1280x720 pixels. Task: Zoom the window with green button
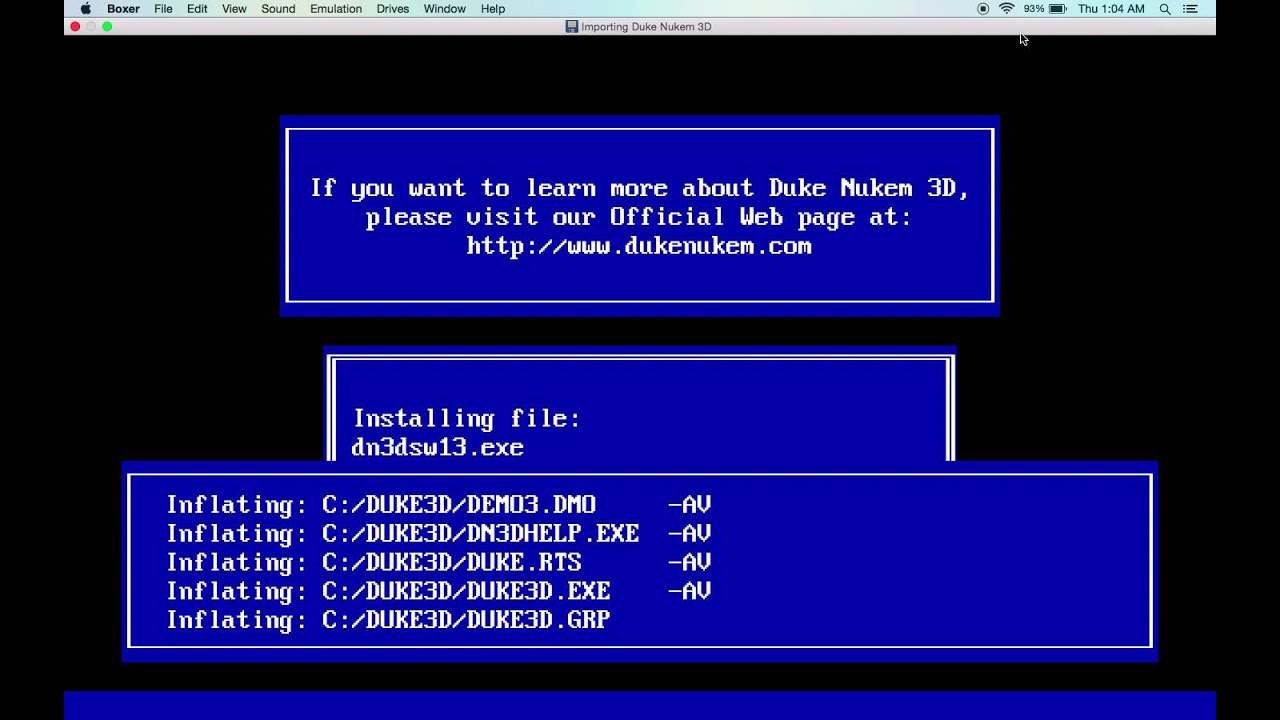pyautogui.click(x=107, y=27)
